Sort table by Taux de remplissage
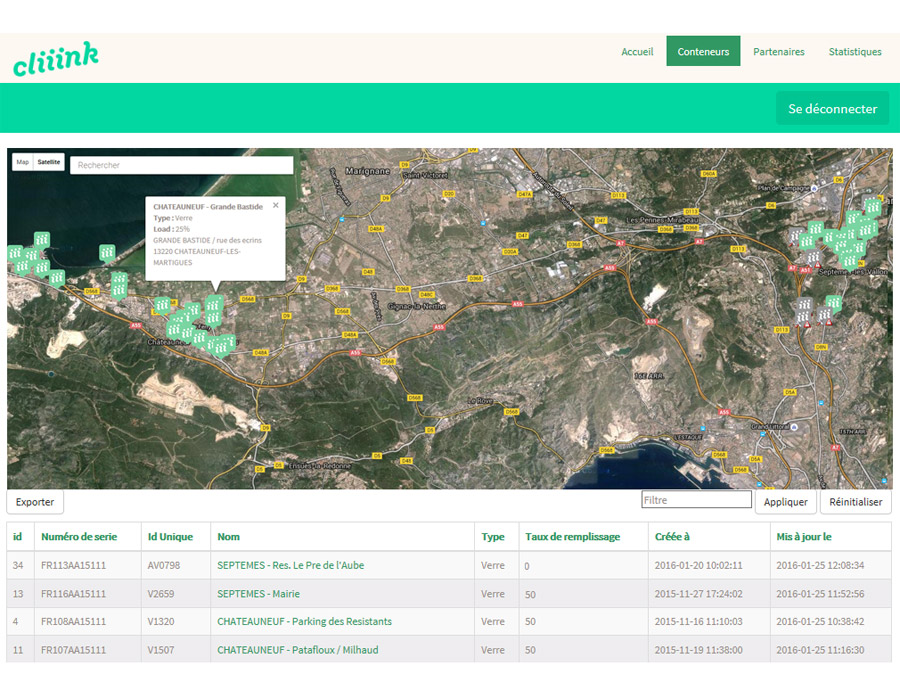 (572, 537)
